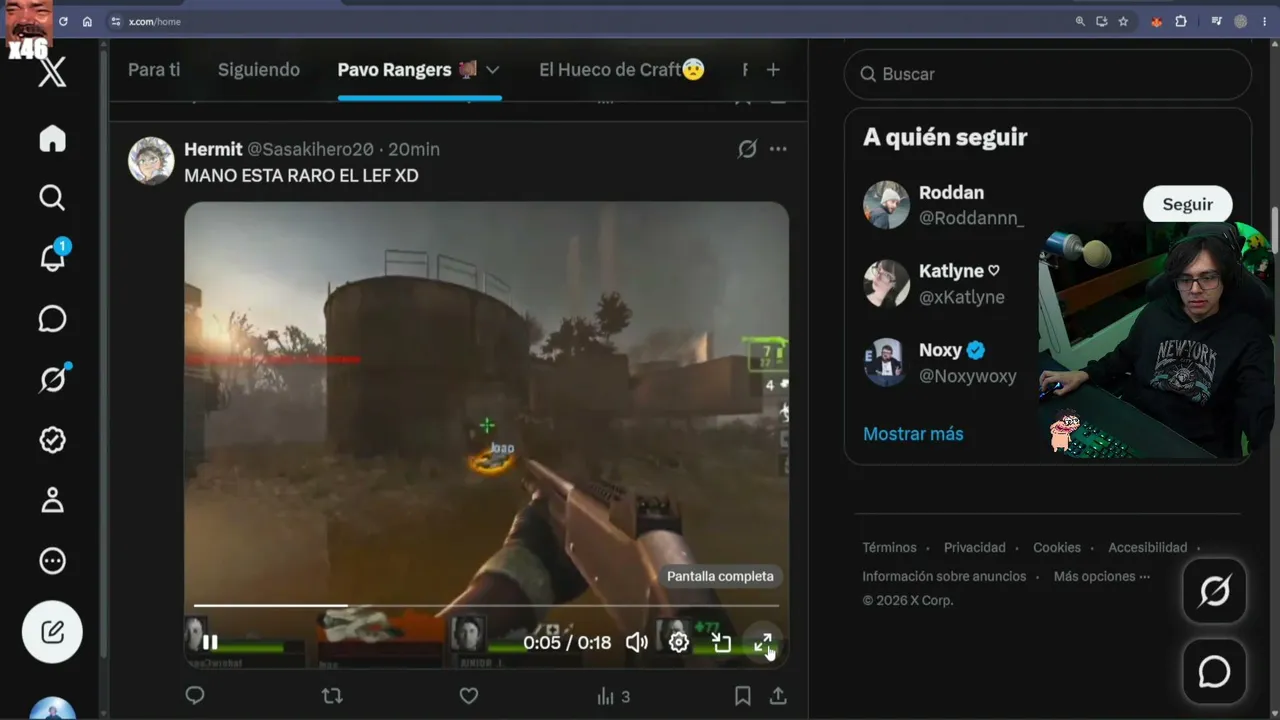
Task: Open the browser extensions puzzle menu
Action: click(x=1181, y=21)
